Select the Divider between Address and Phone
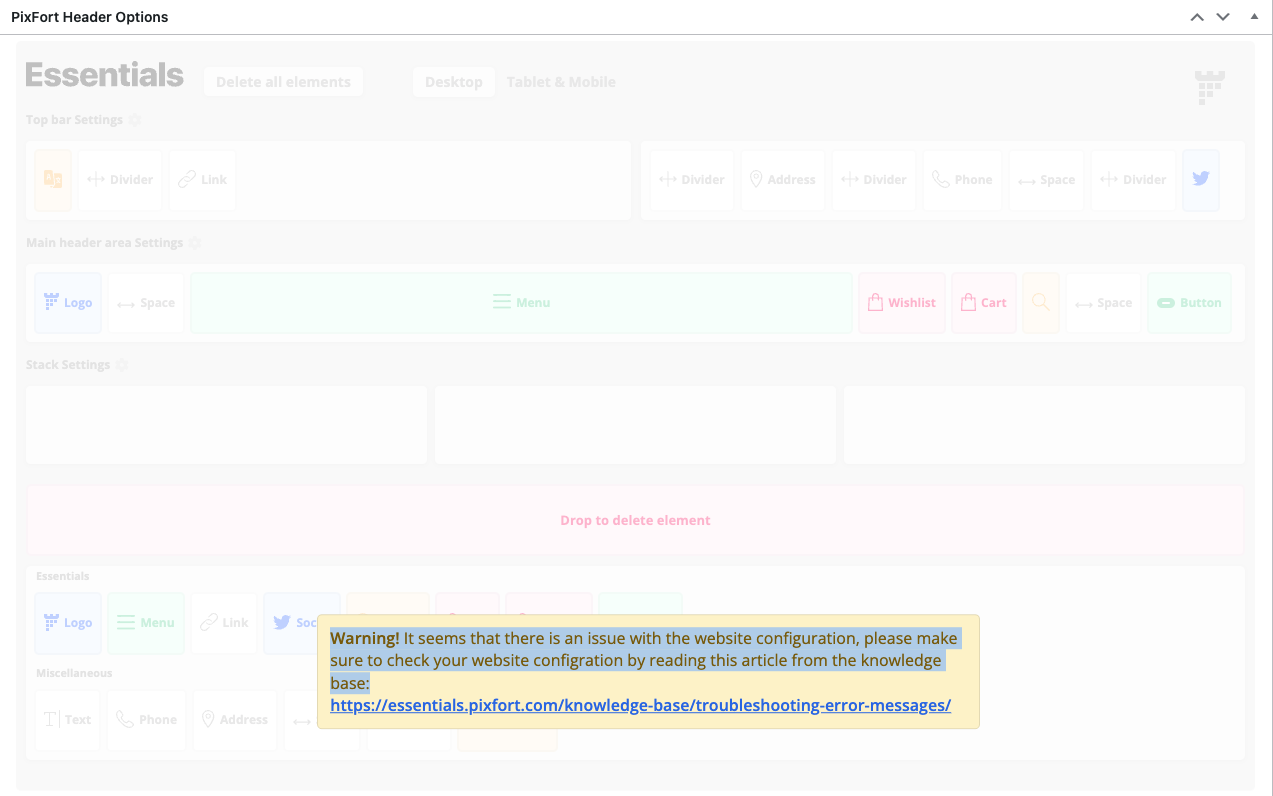Image resolution: width=1273 pixels, height=796 pixels. pyautogui.click(x=873, y=180)
